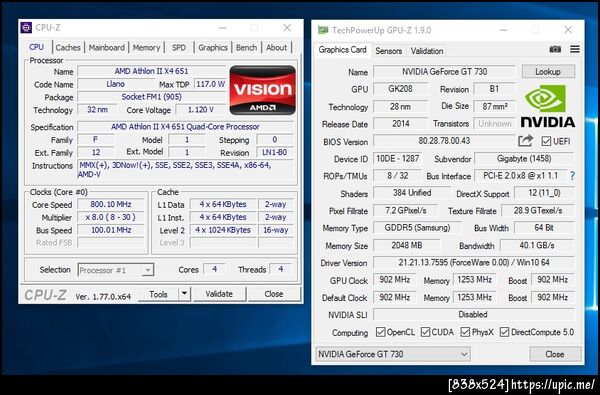600x395 pixels.
Task: Switch to the Sensors tab in GPU-Z
Action: coord(388,51)
